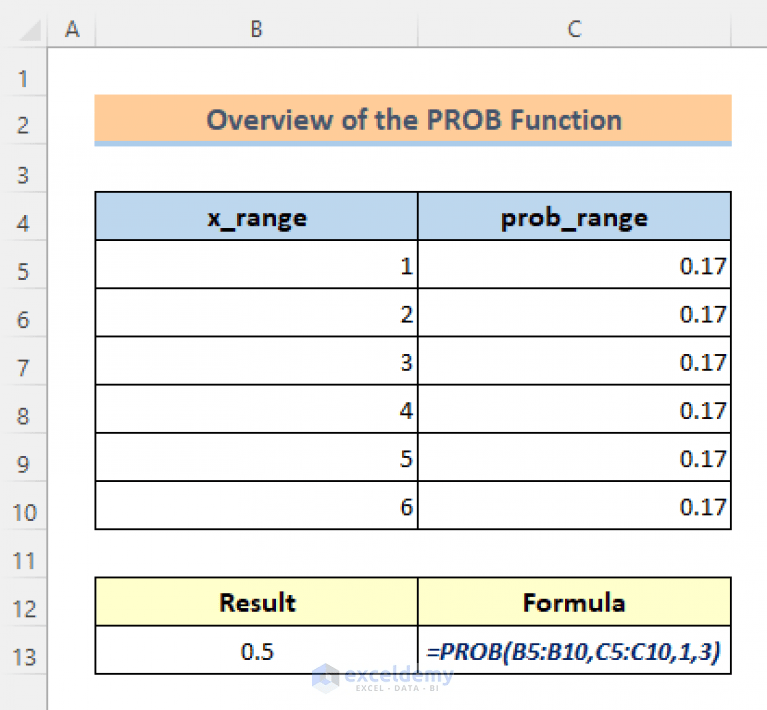
Task: Select cell B7 containing 3
Action: click(257, 361)
